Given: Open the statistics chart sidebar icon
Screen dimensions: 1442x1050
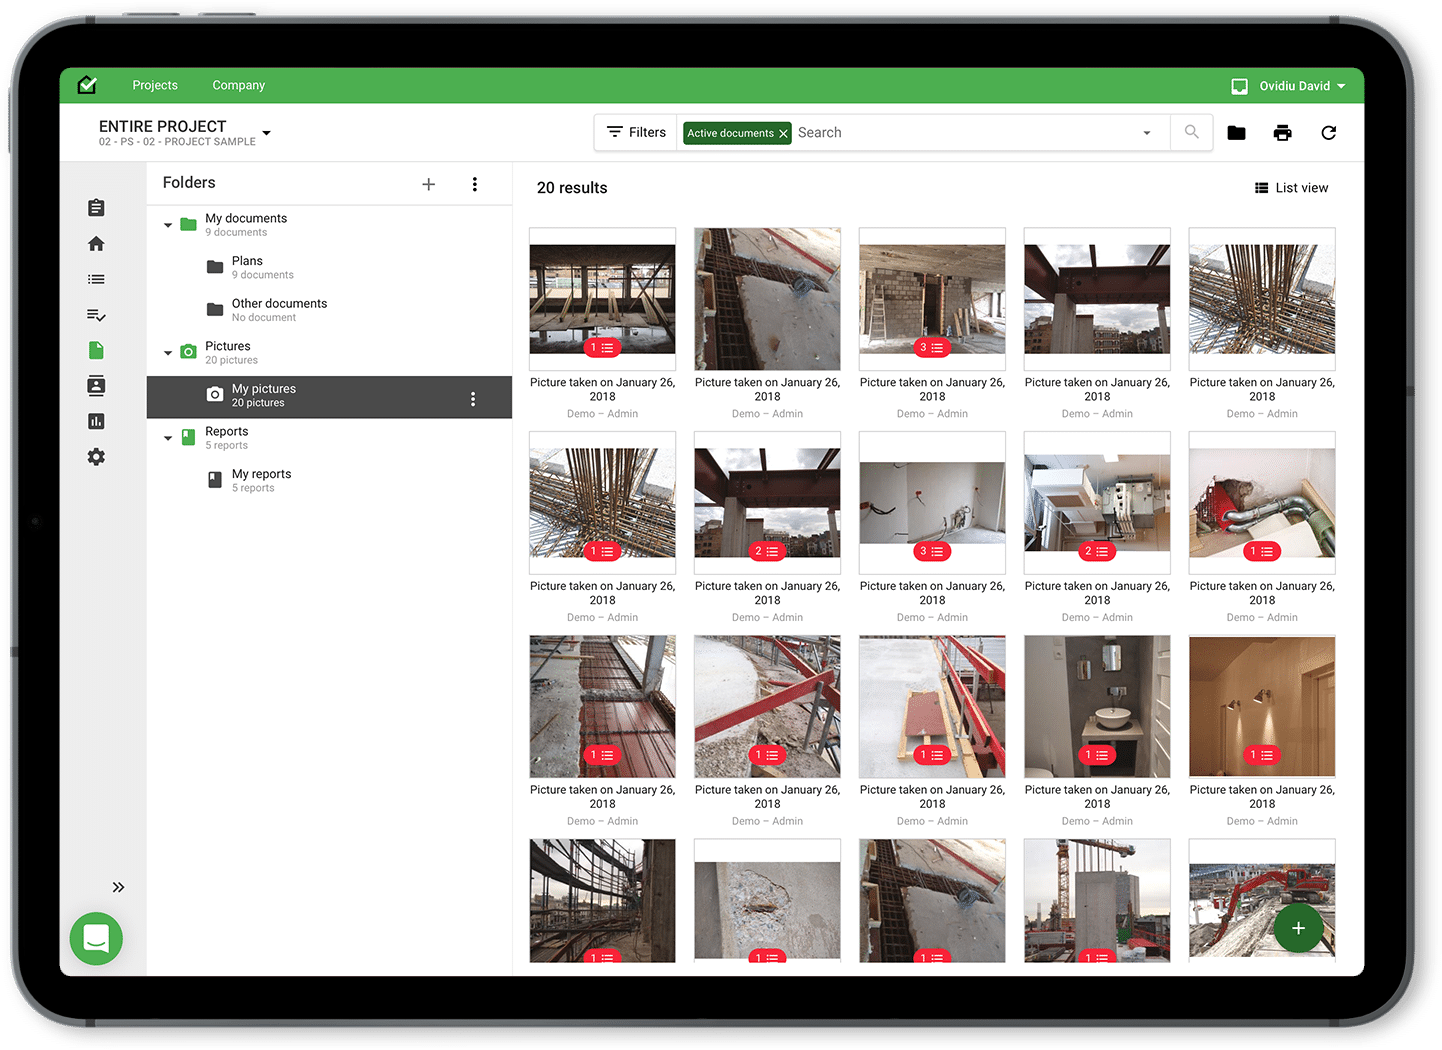Looking at the screenshot, I should click(96, 422).
